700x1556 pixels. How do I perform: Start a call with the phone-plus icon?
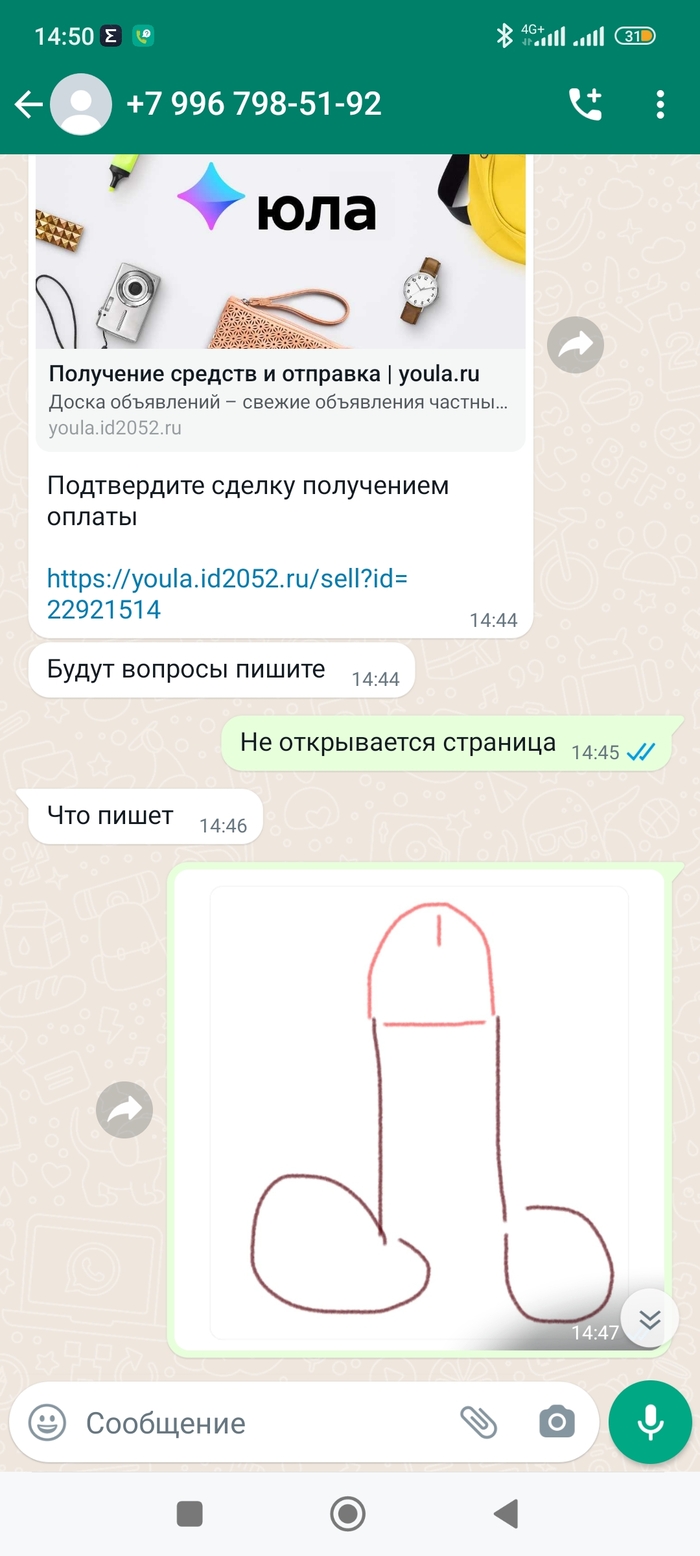[585, 104]
